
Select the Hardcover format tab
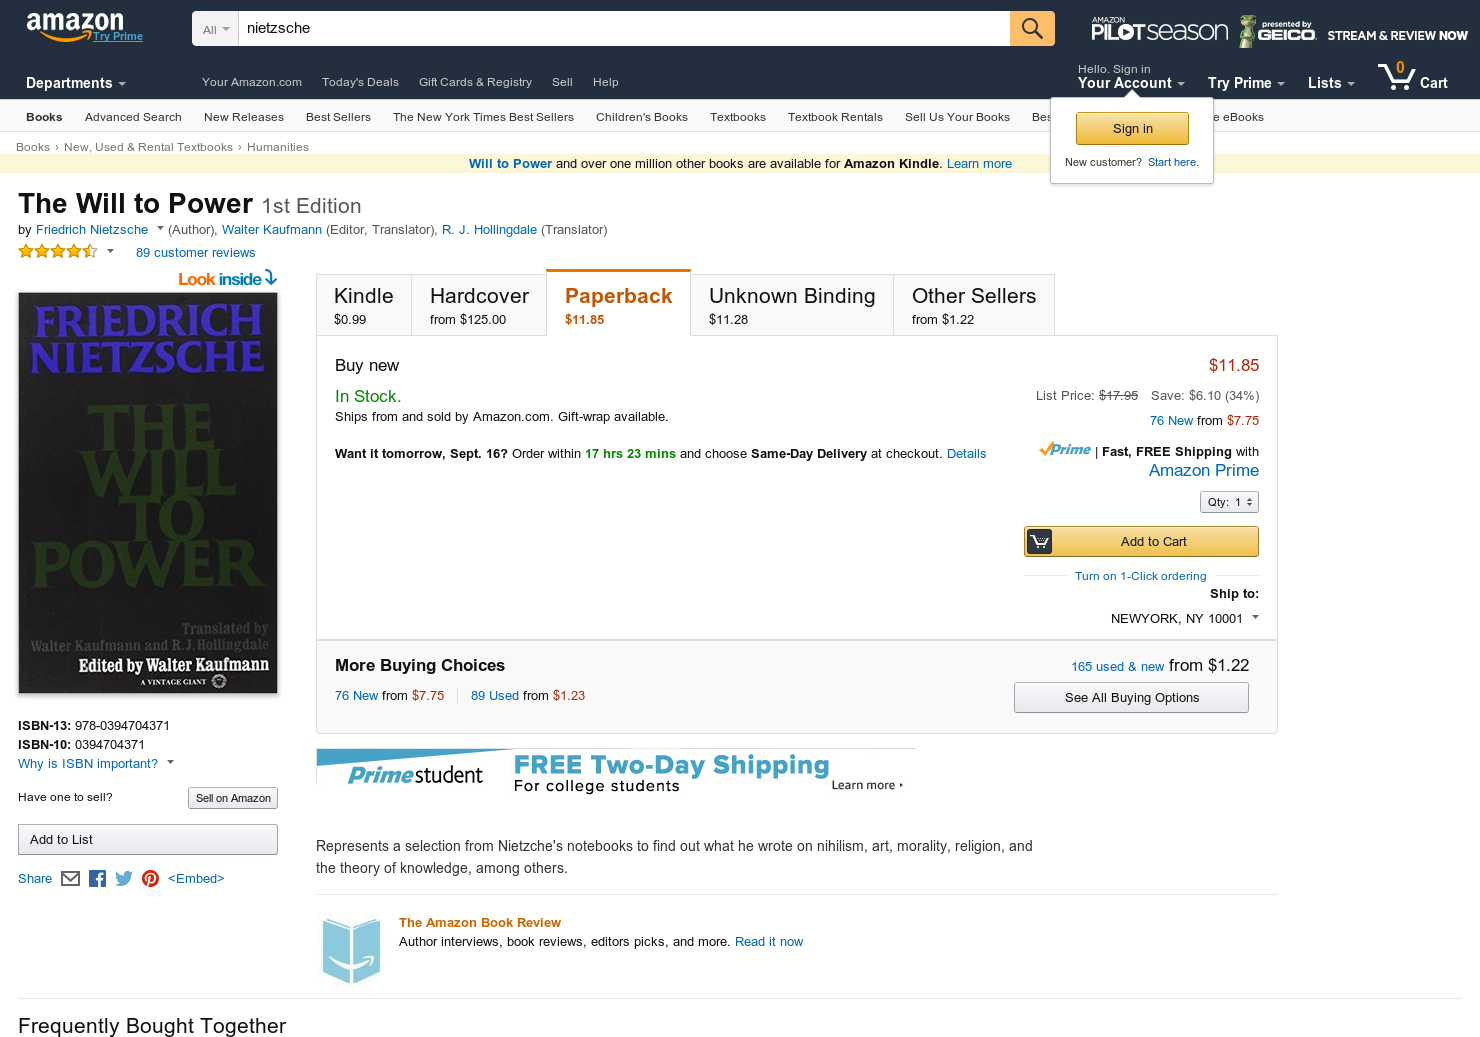pos(479,305)
